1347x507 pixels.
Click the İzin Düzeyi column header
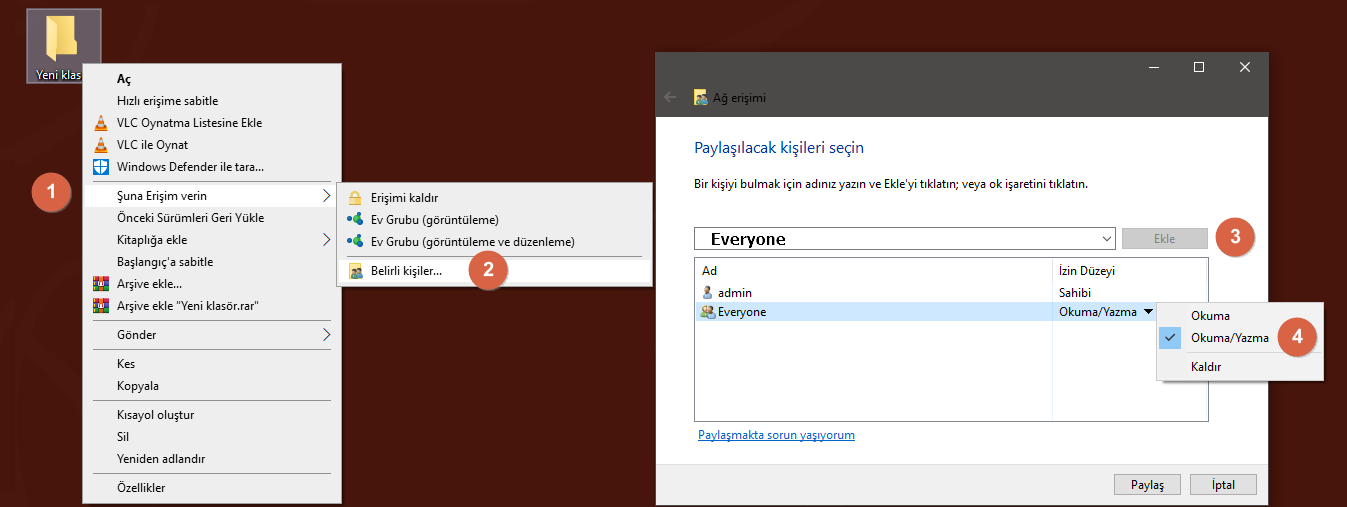1130,271
